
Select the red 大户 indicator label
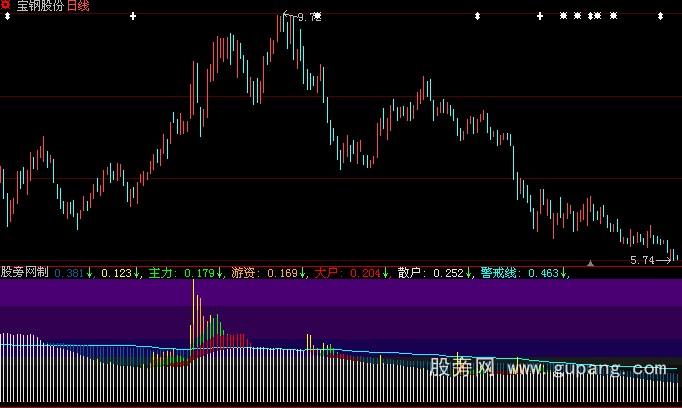(328, 272)
